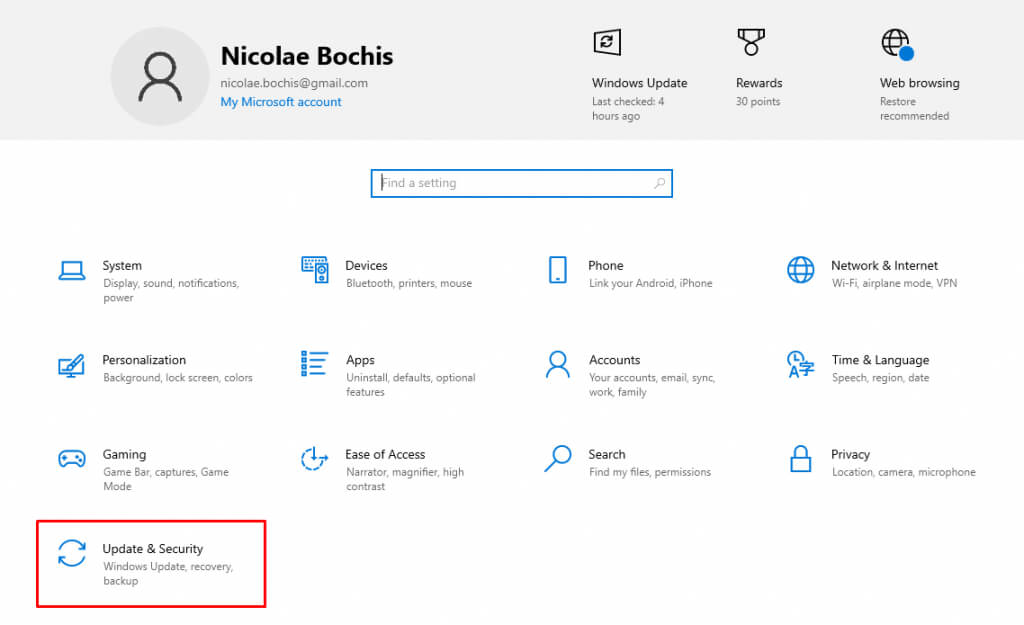Open the My Microsoft account link

tap(281, 102)
